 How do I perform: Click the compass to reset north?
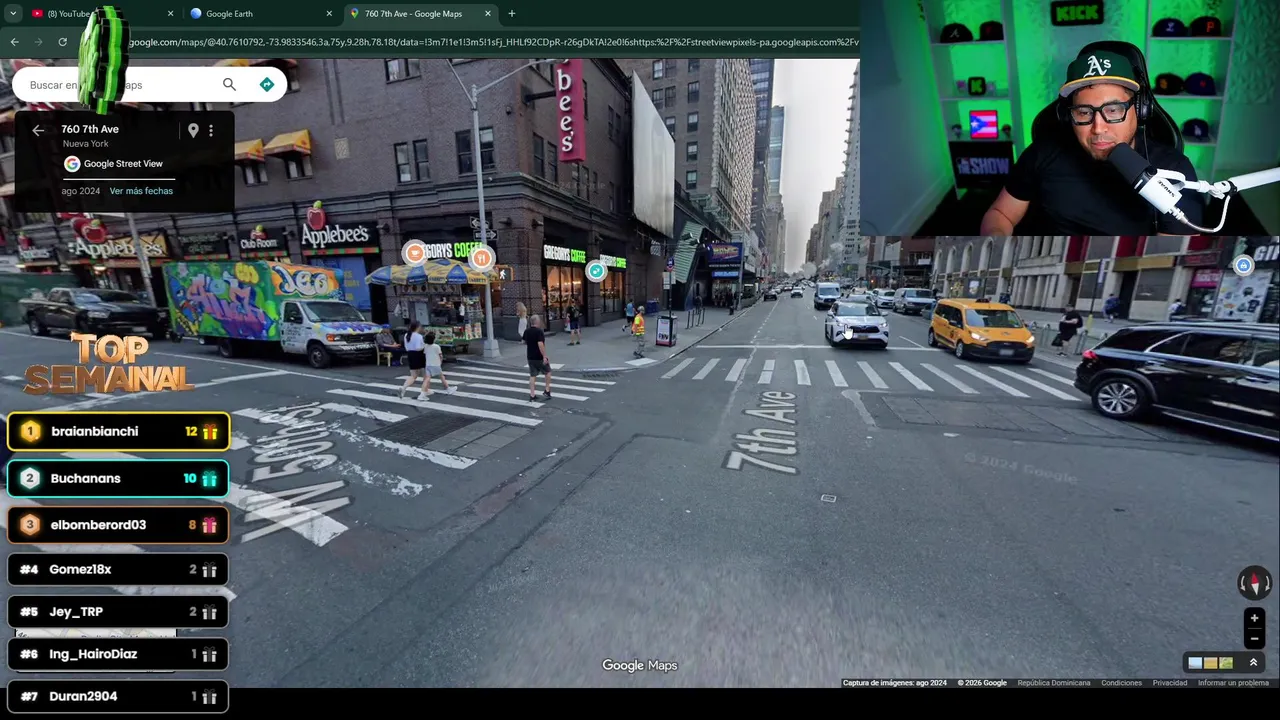click(x=1254, y=582)
